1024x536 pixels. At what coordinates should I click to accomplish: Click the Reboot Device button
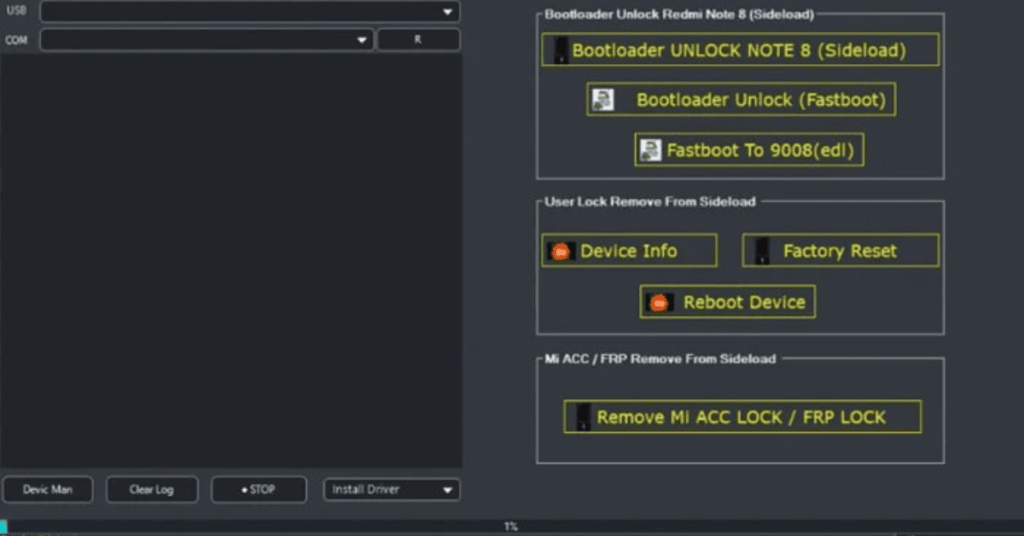(x=728, y=302)
